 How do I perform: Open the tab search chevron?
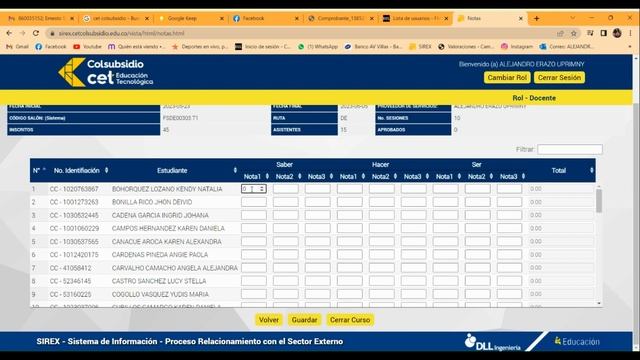pos(572,18)
